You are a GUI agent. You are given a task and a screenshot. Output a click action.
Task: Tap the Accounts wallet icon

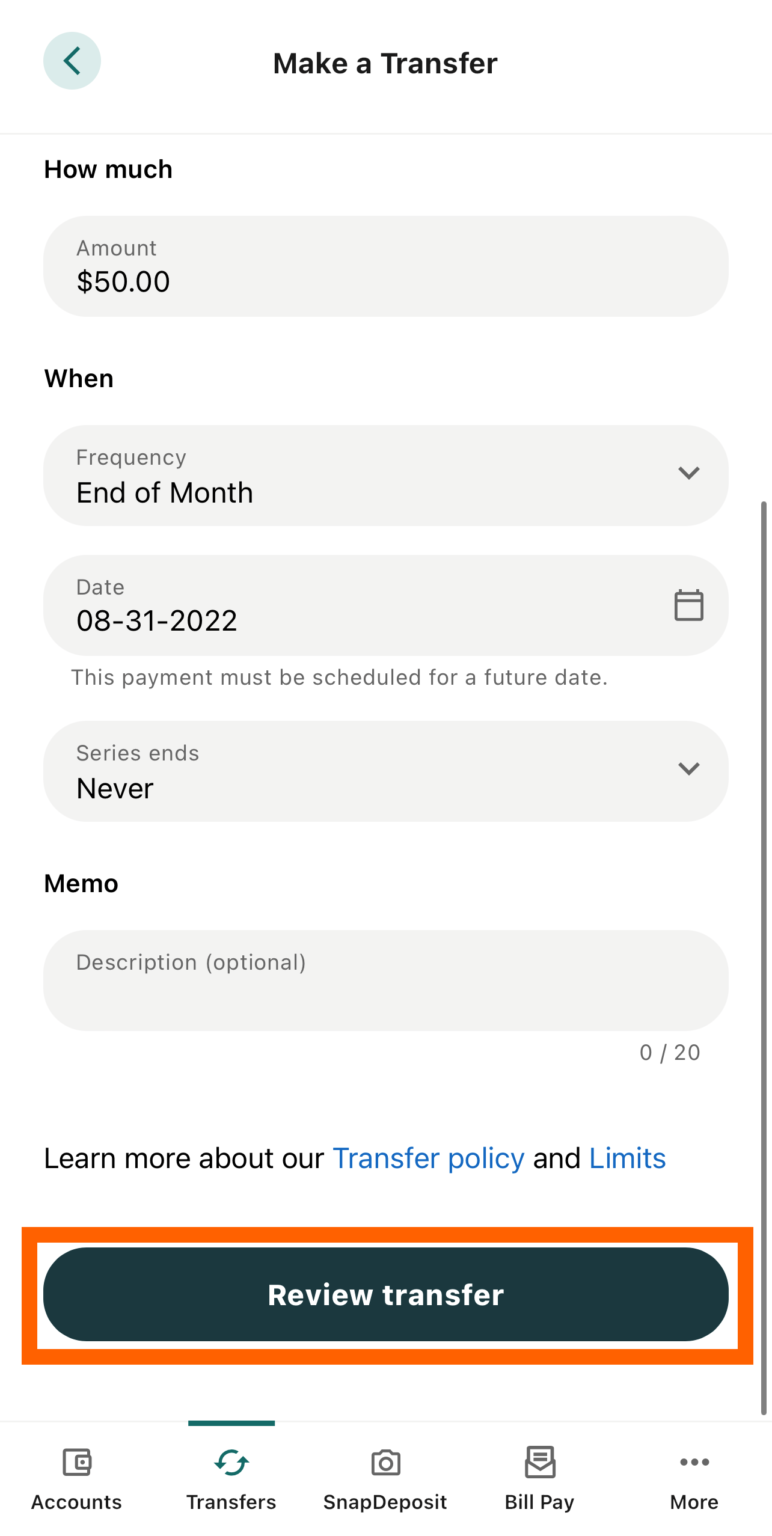[x=76, y=1463]
